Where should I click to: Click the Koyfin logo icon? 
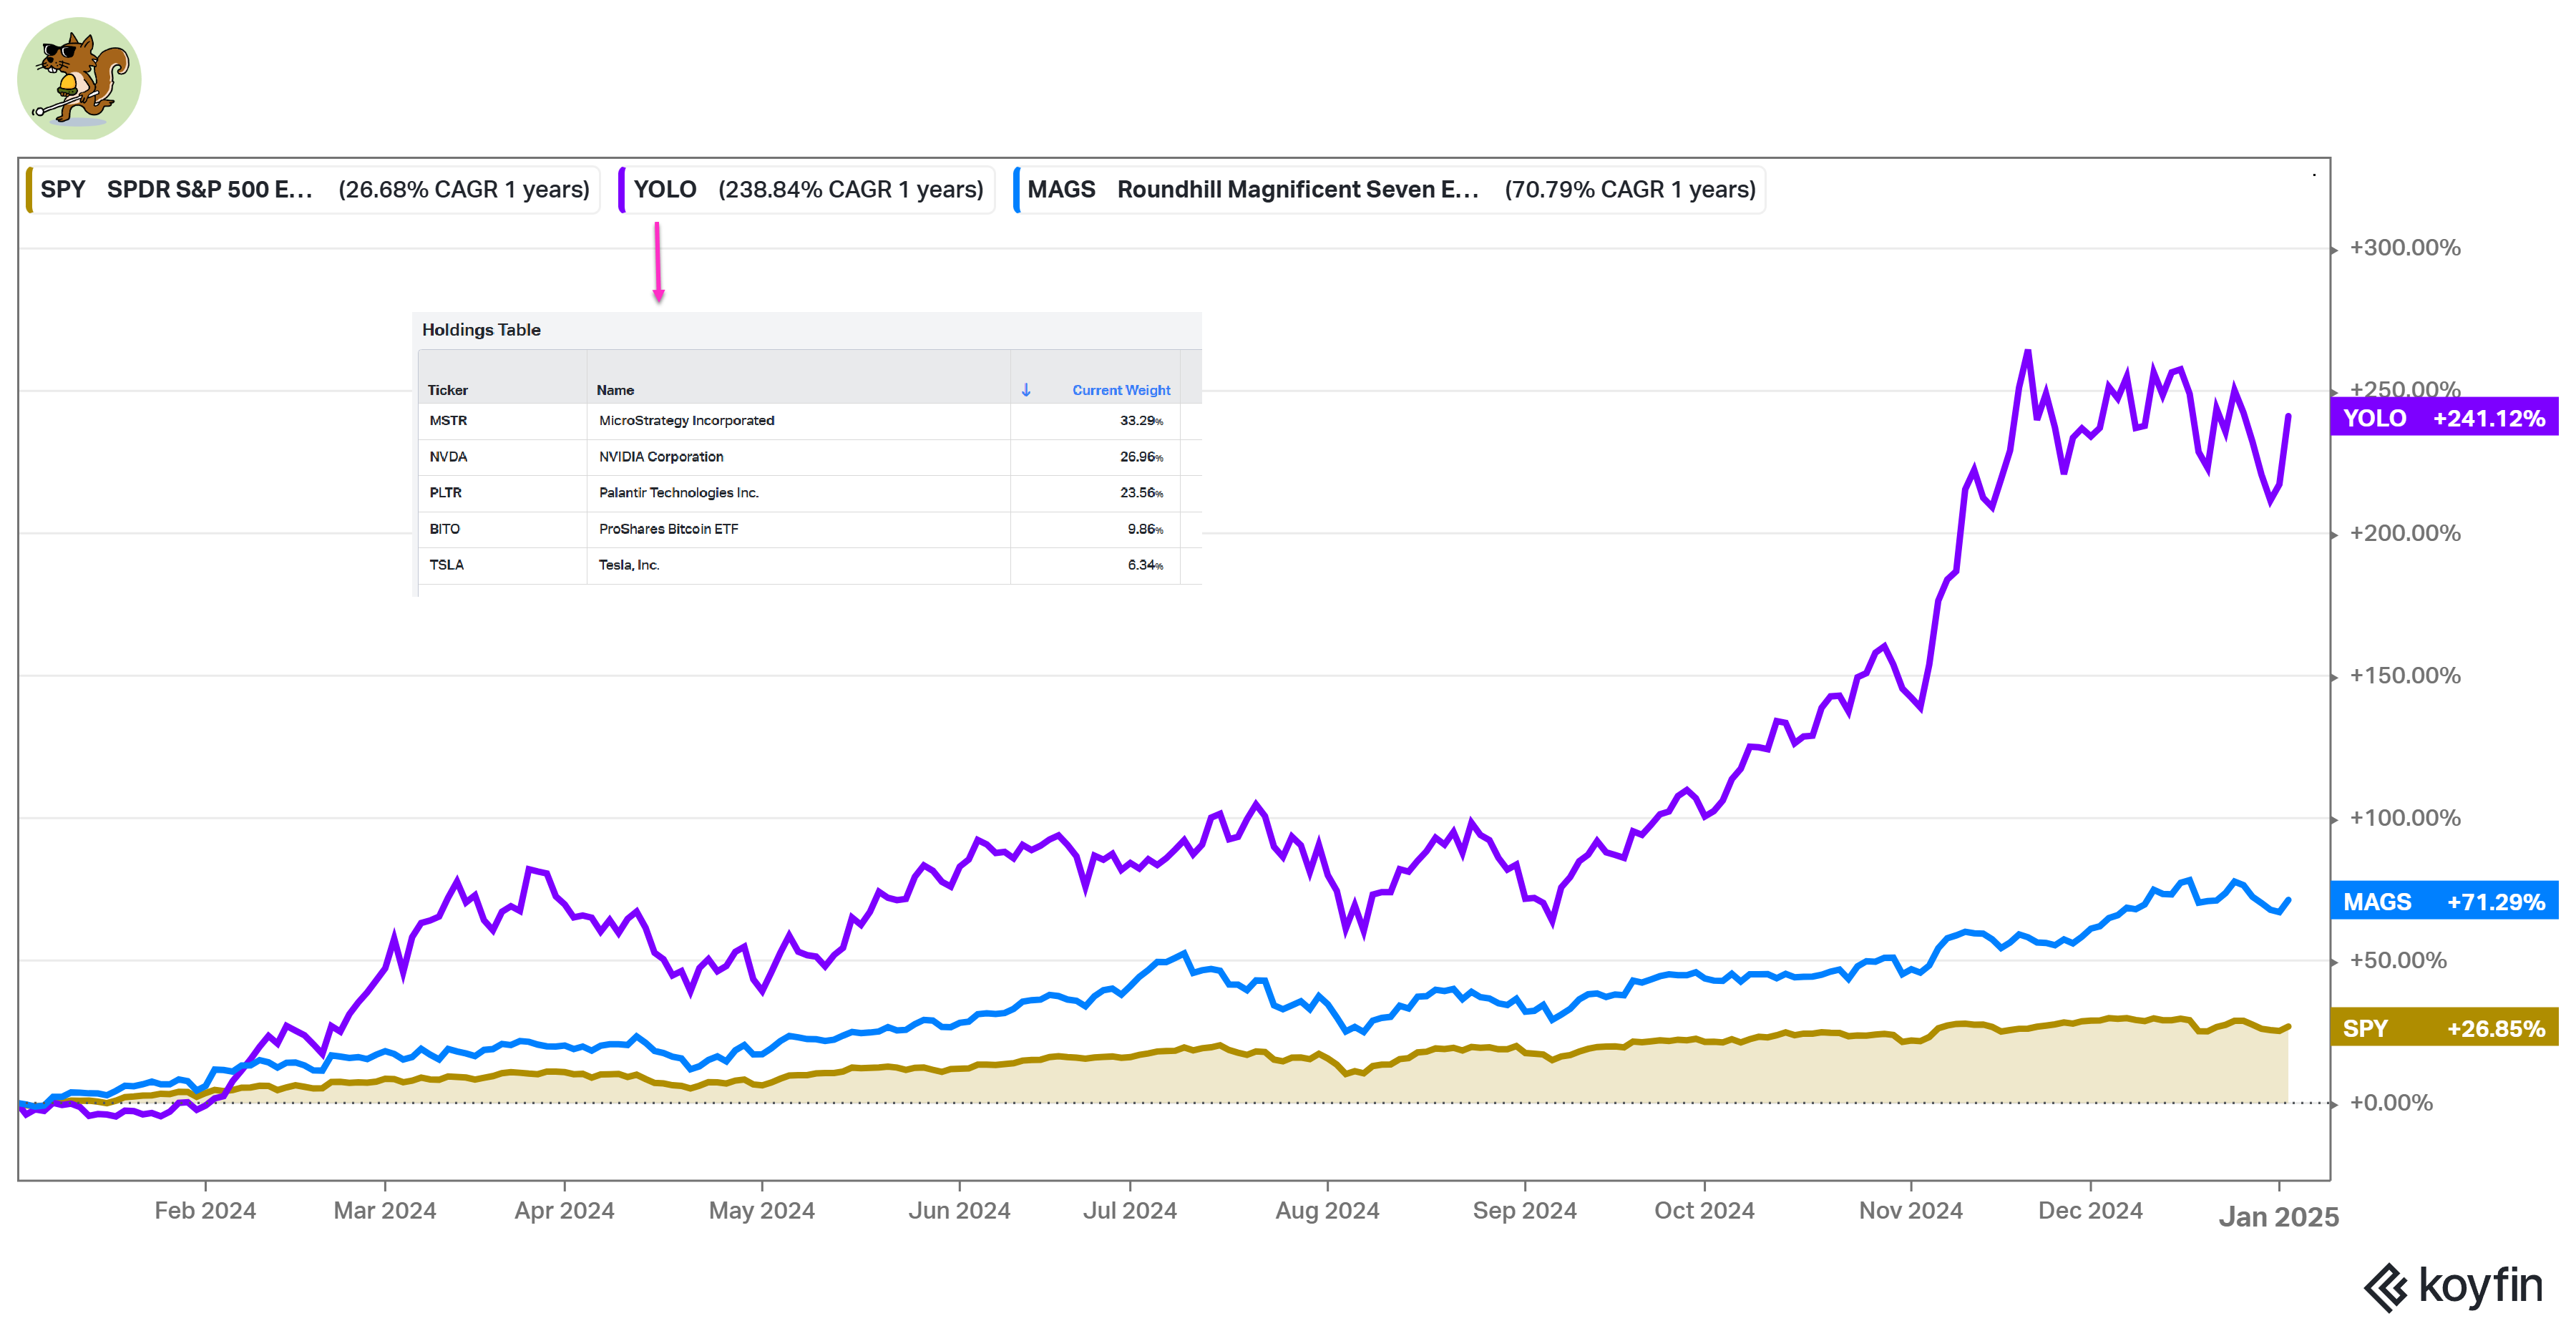(2386, 1287)
